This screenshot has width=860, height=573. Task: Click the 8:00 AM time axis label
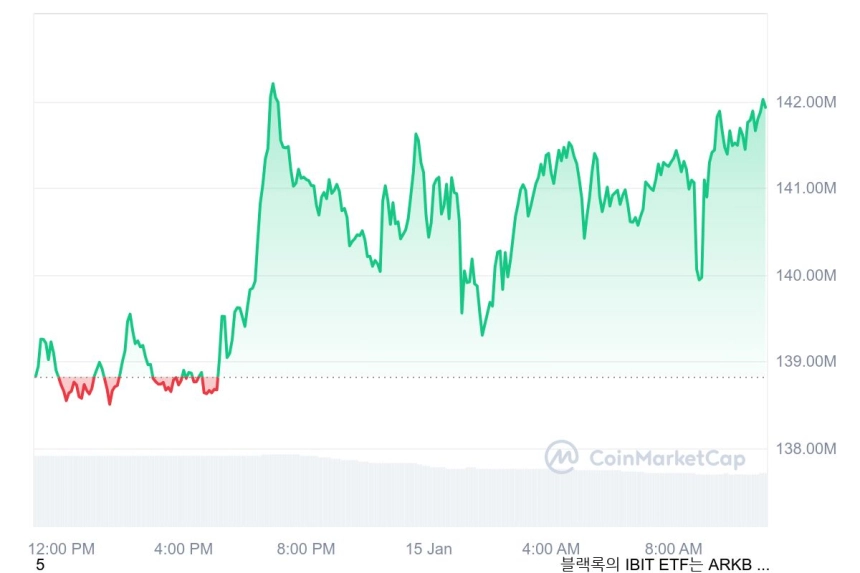[x=673, y=548]
